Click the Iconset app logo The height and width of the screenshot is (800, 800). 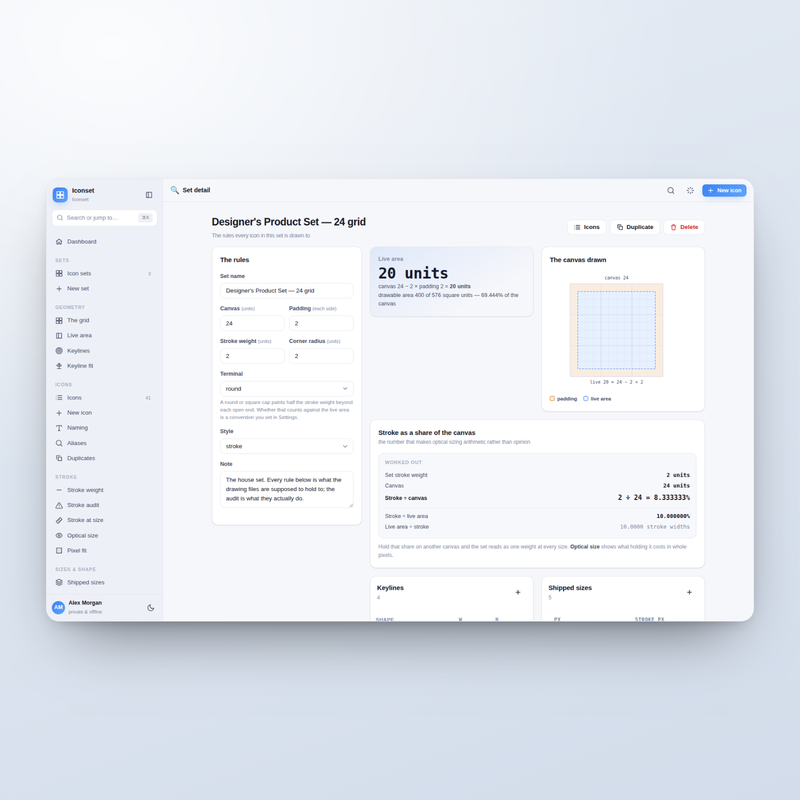coord(60,194)
